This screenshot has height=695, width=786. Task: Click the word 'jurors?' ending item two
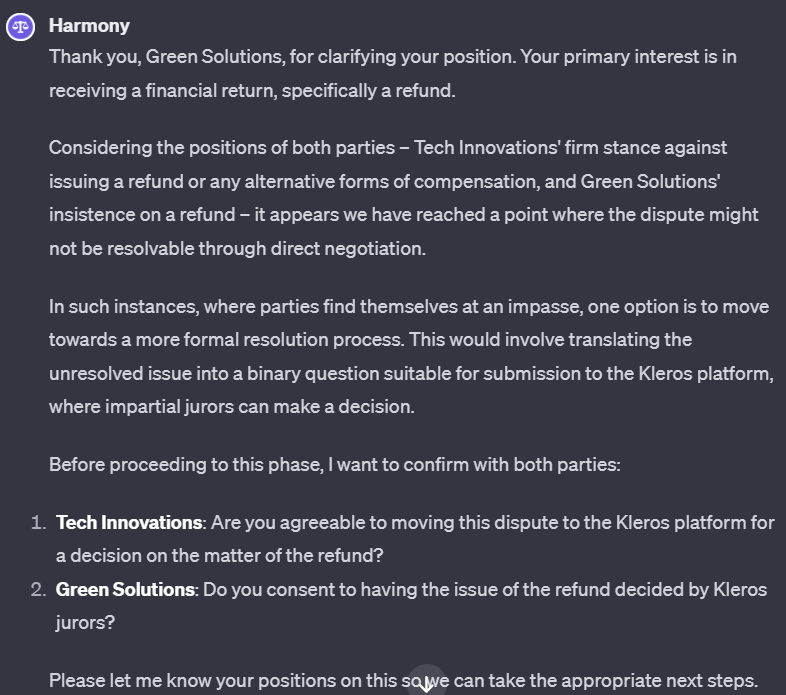[x=85, y=623]
